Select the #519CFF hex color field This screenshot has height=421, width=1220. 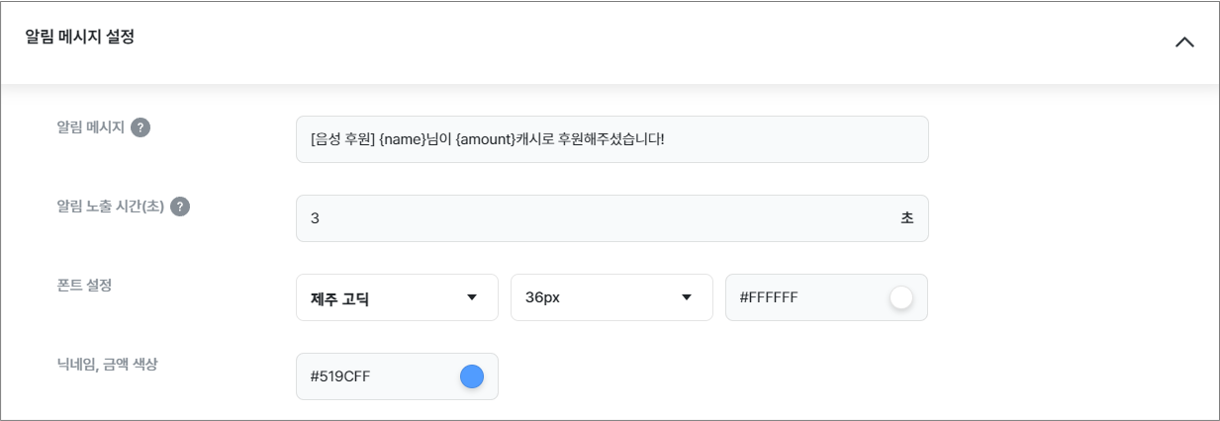coord(397,377)
